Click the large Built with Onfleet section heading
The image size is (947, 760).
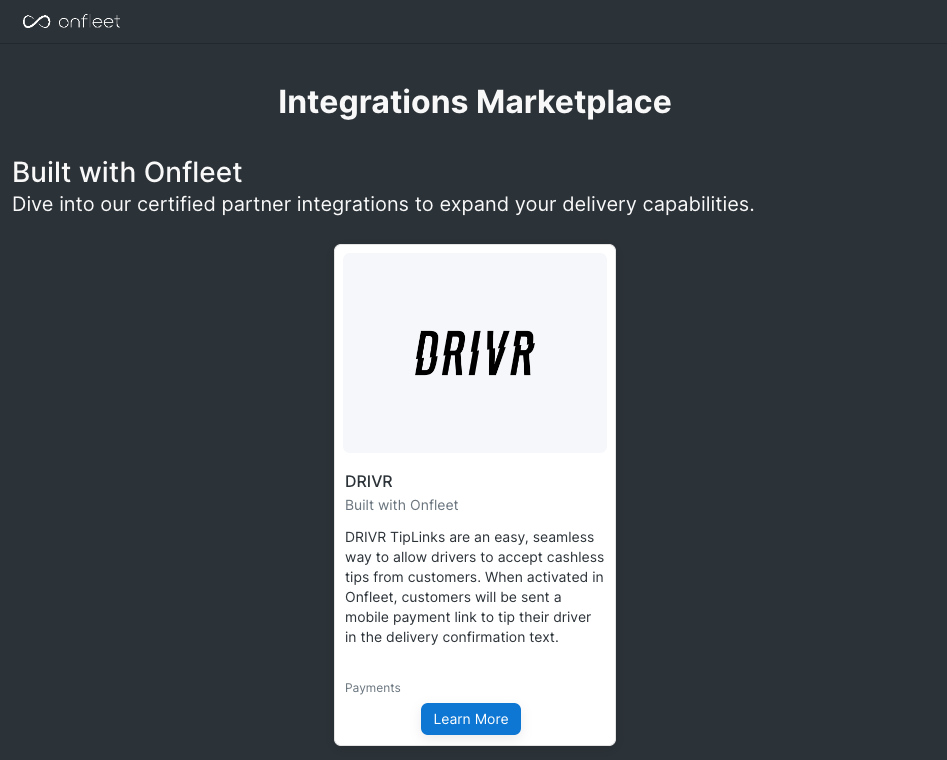tap(127, 172)
